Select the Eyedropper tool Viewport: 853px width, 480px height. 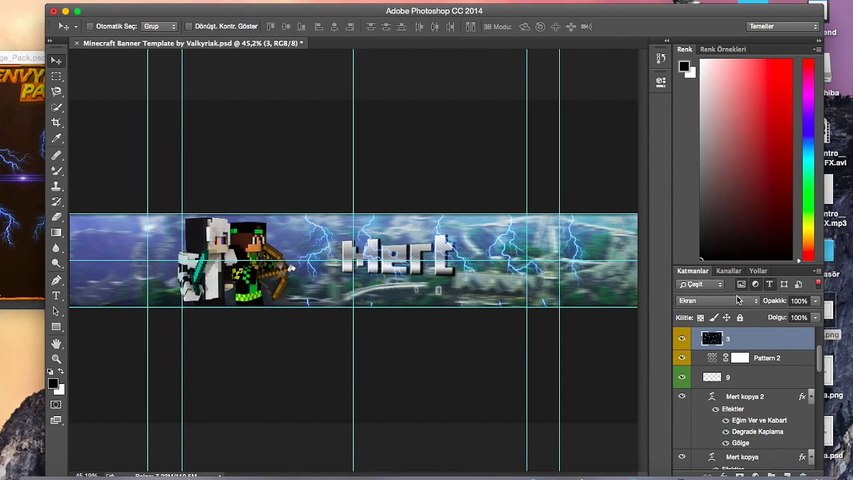pyautogui.click(x=56, y=138)
